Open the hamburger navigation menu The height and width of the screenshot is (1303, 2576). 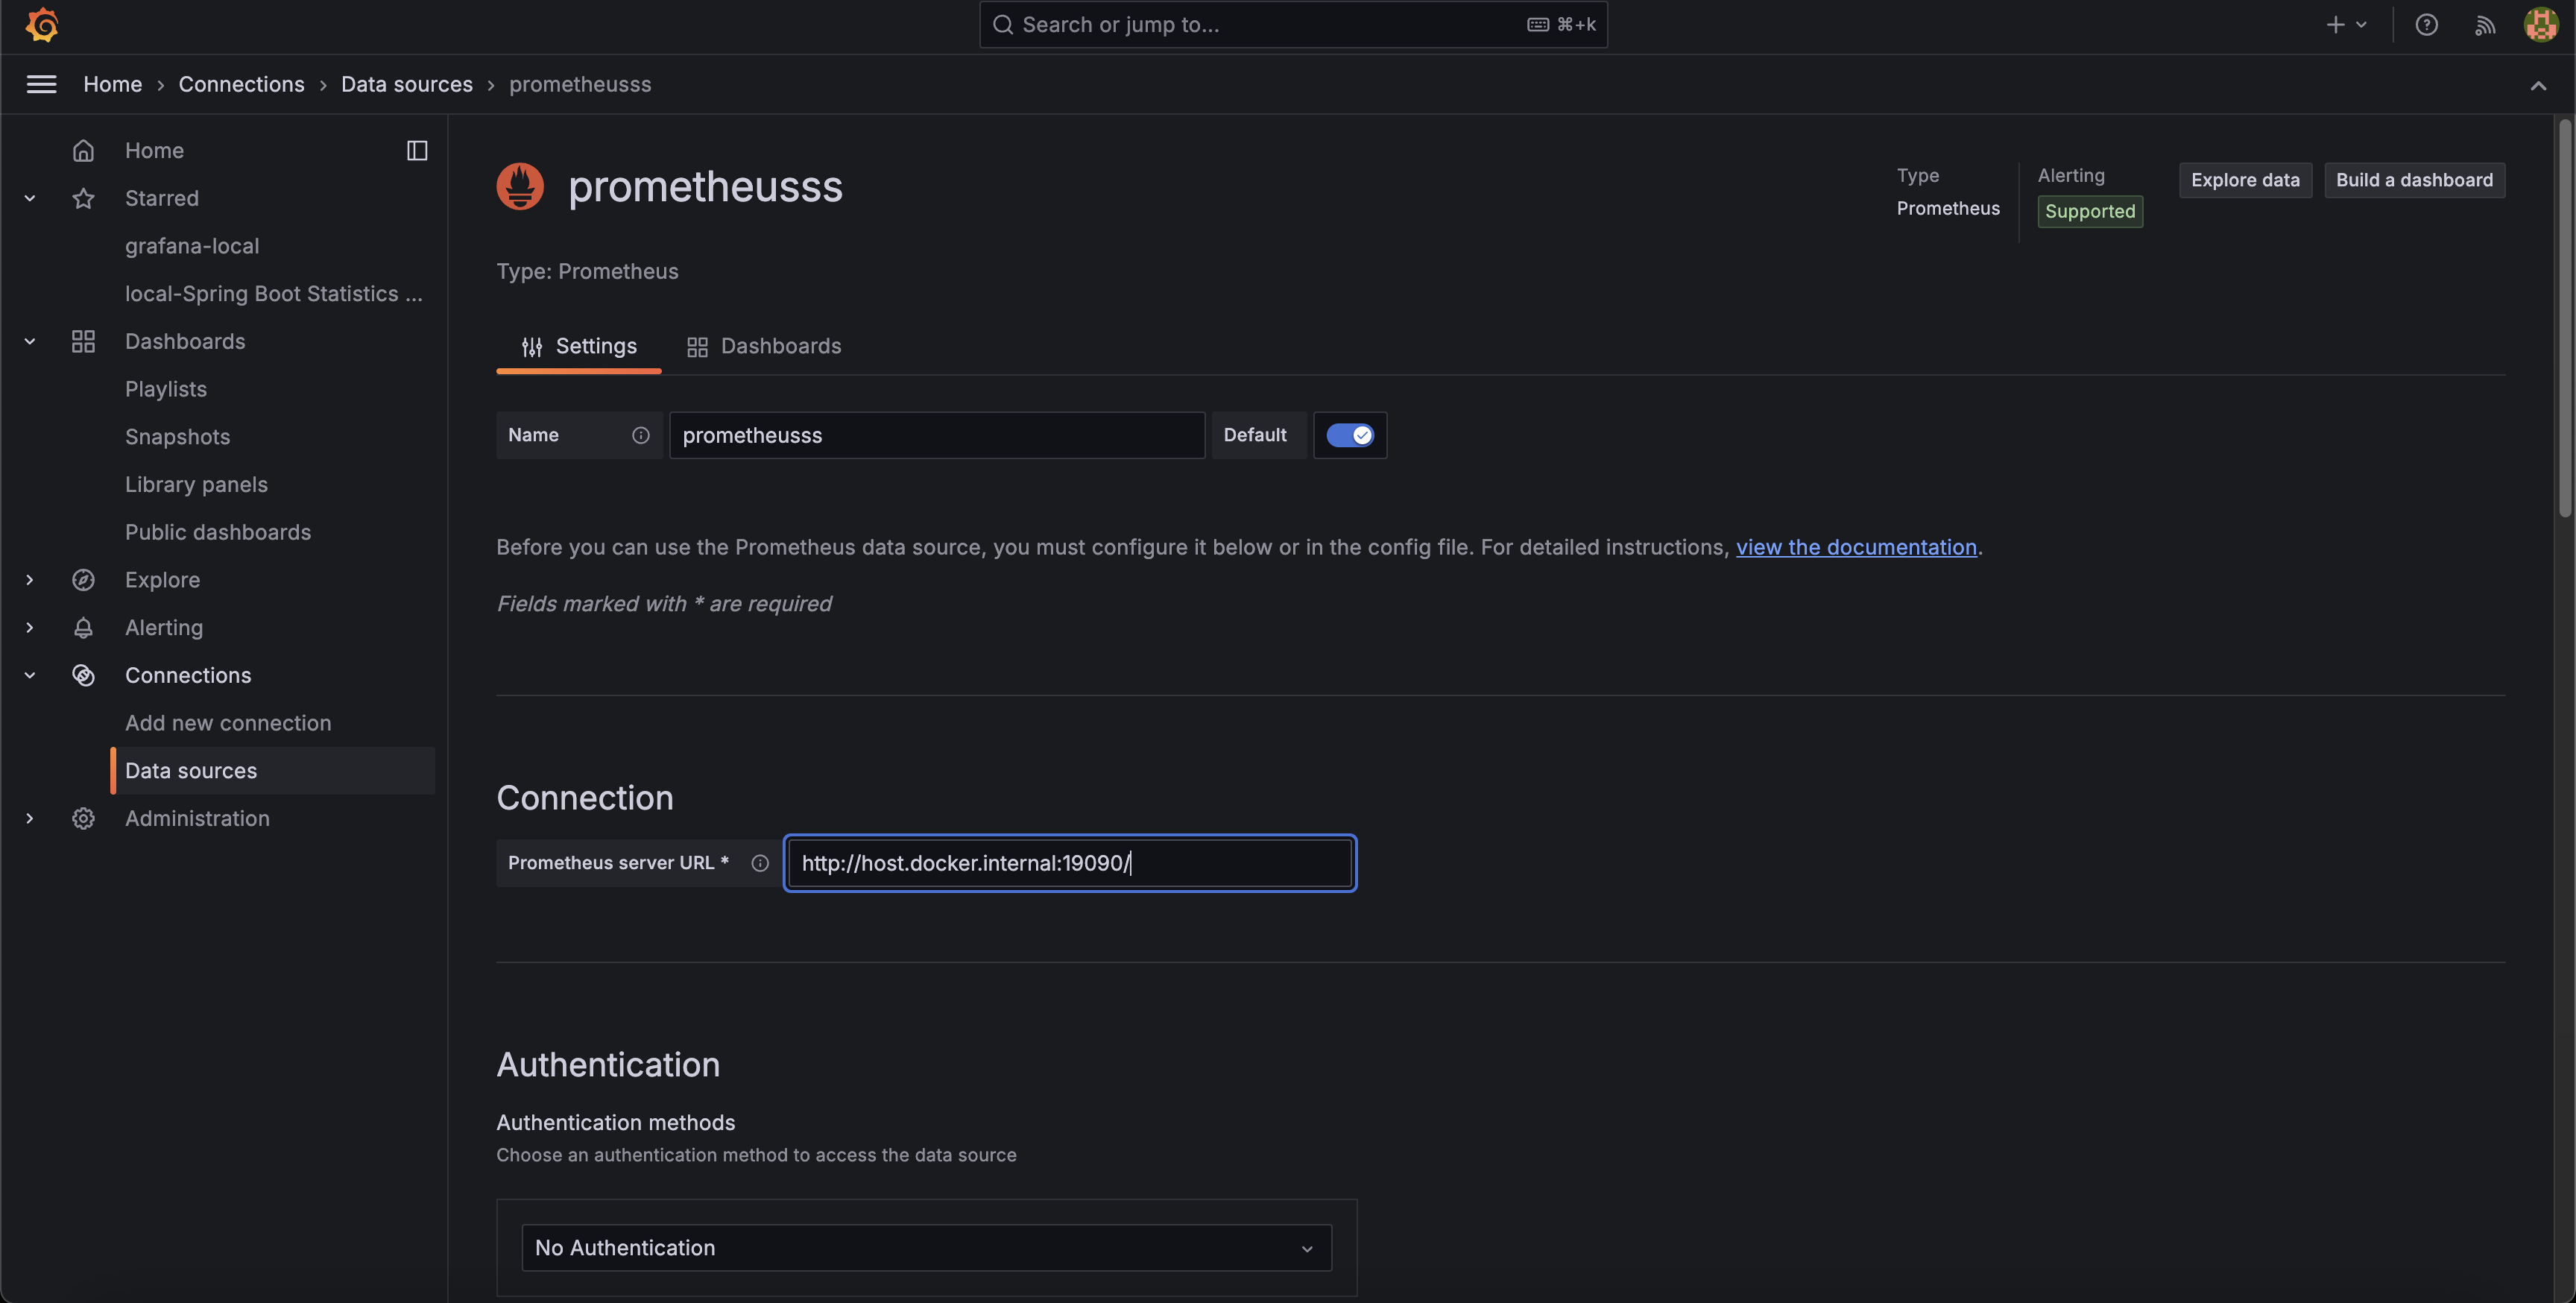coord(41,84)
